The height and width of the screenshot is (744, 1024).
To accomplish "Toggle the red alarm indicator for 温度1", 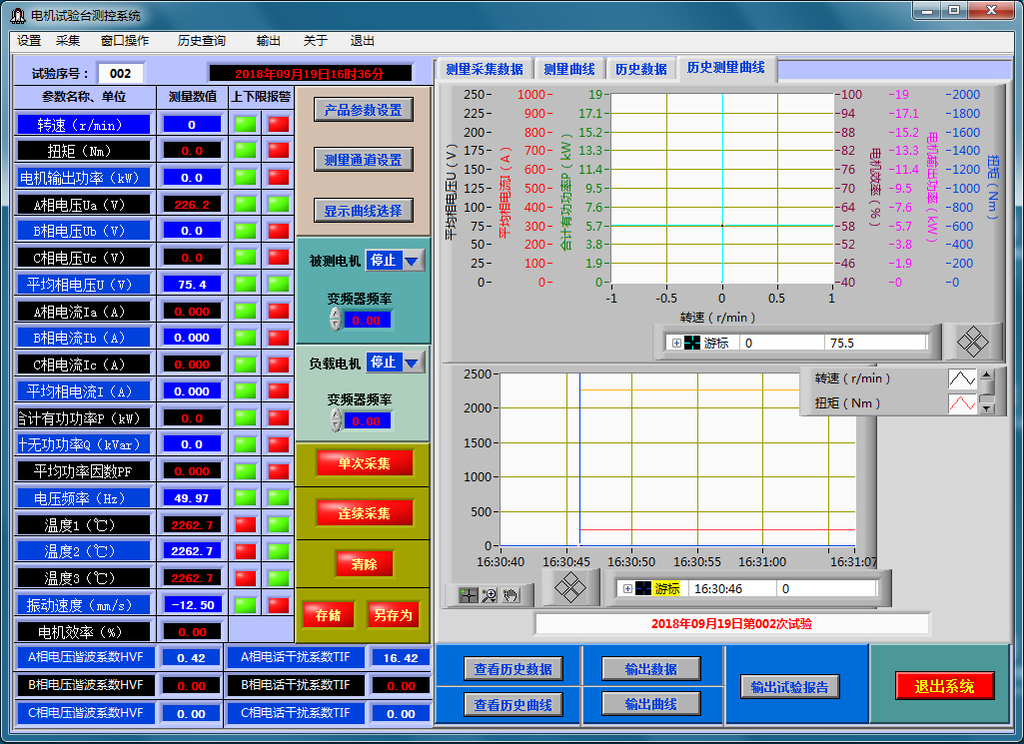I will (x=245, y=524).
